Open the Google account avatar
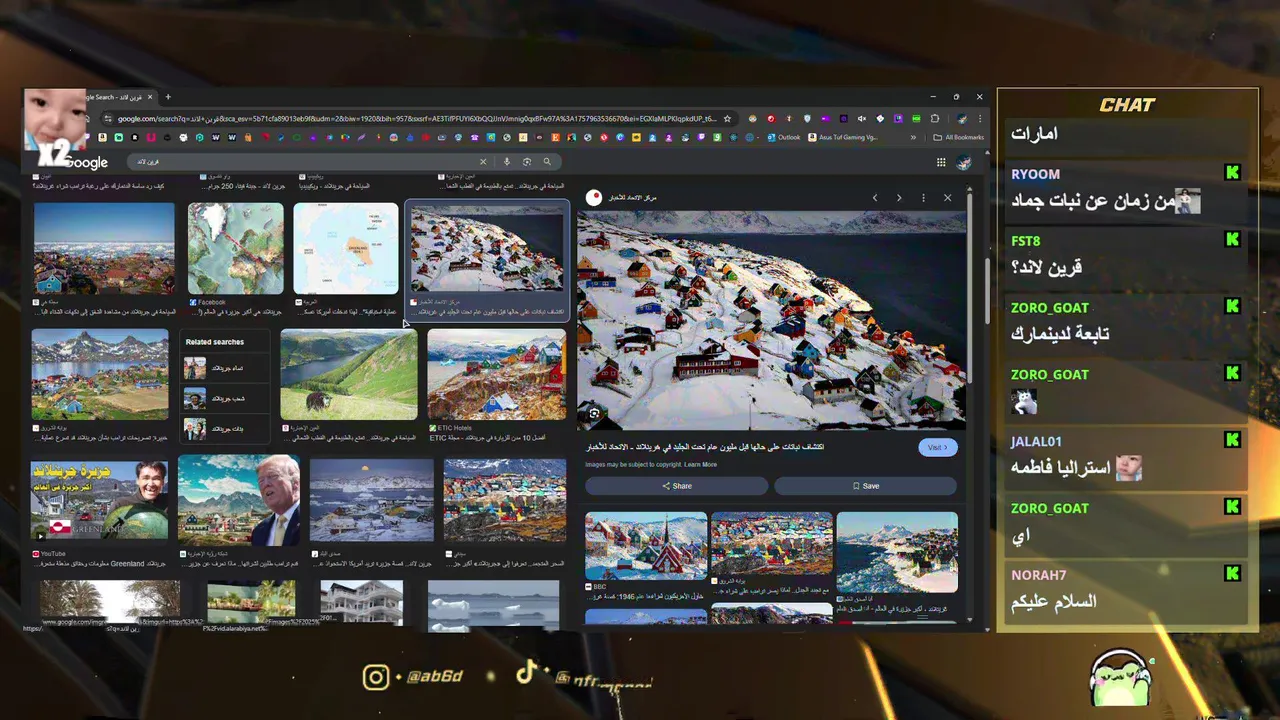The width and height of the screenshot is (1280, 720). coord(965,162)
